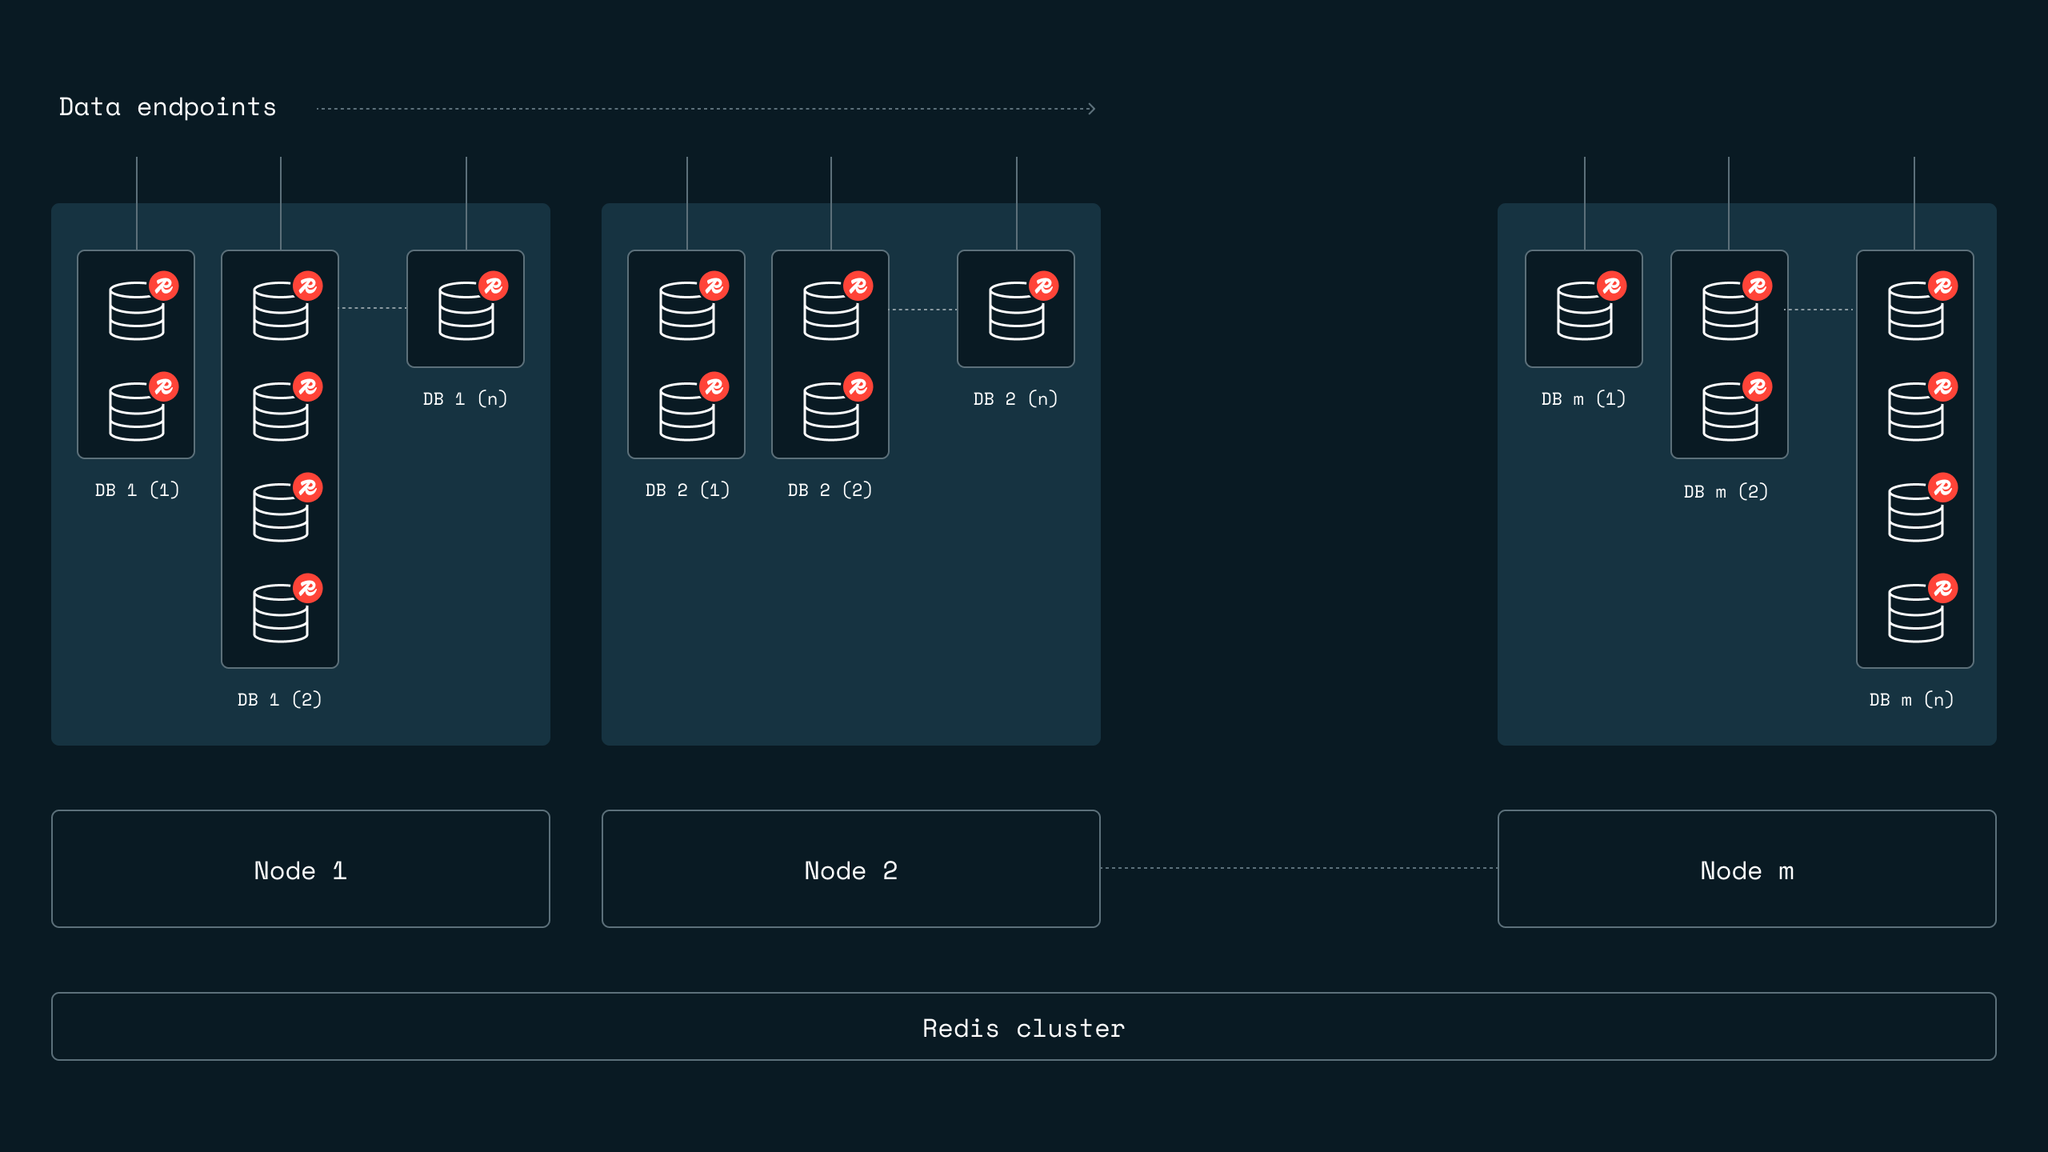Click the top database icon in DB 1 (2)
Screen dimensions: 2048x1152
tap(287, 306)
